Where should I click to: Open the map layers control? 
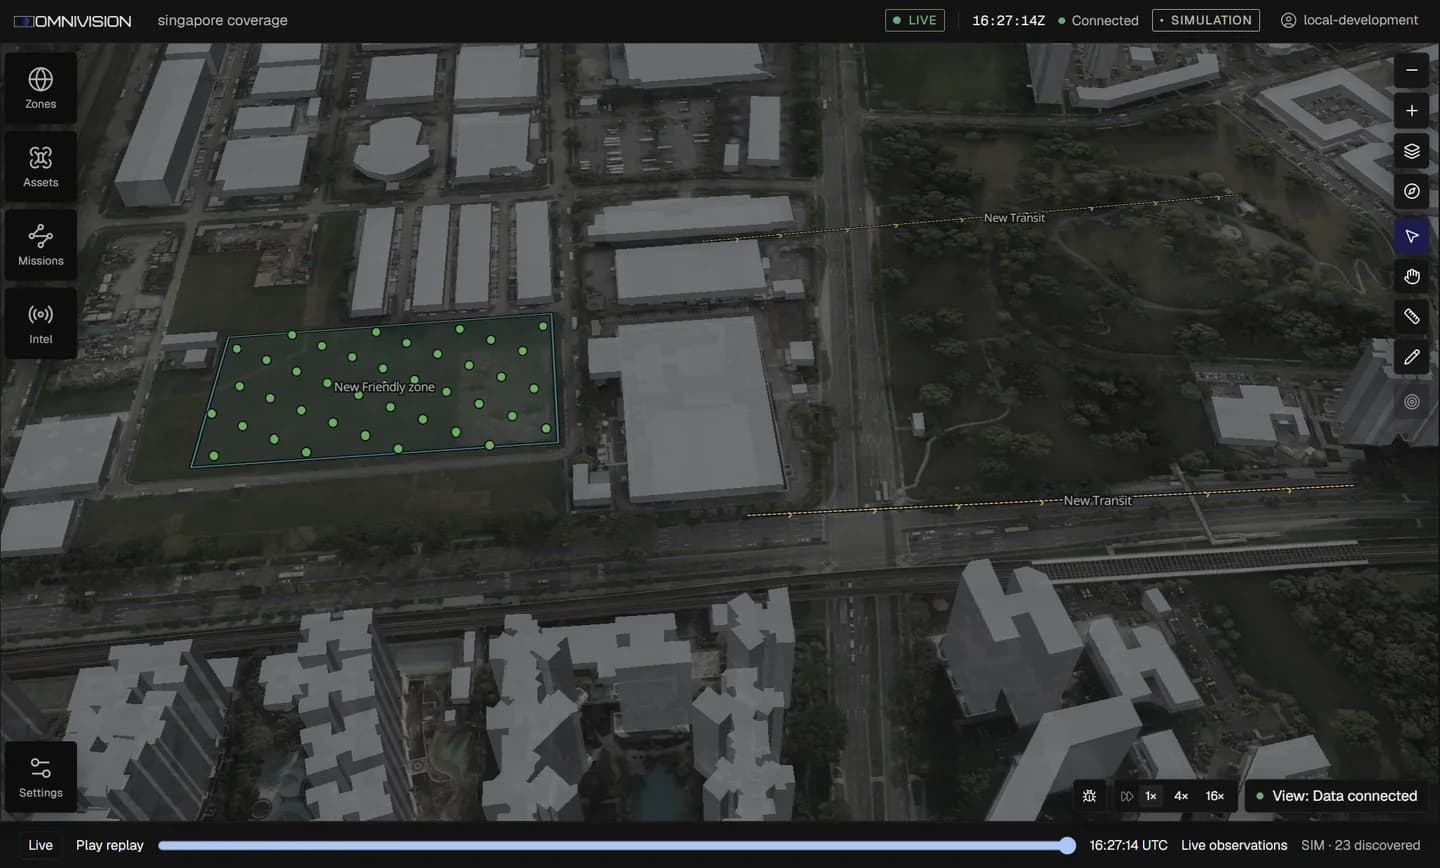coord(1411,151)
